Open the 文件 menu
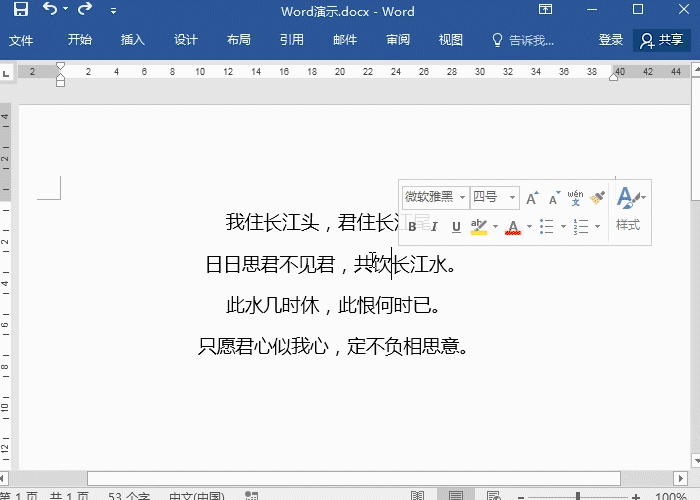The image size is (700, 500). tap(21, 40)
